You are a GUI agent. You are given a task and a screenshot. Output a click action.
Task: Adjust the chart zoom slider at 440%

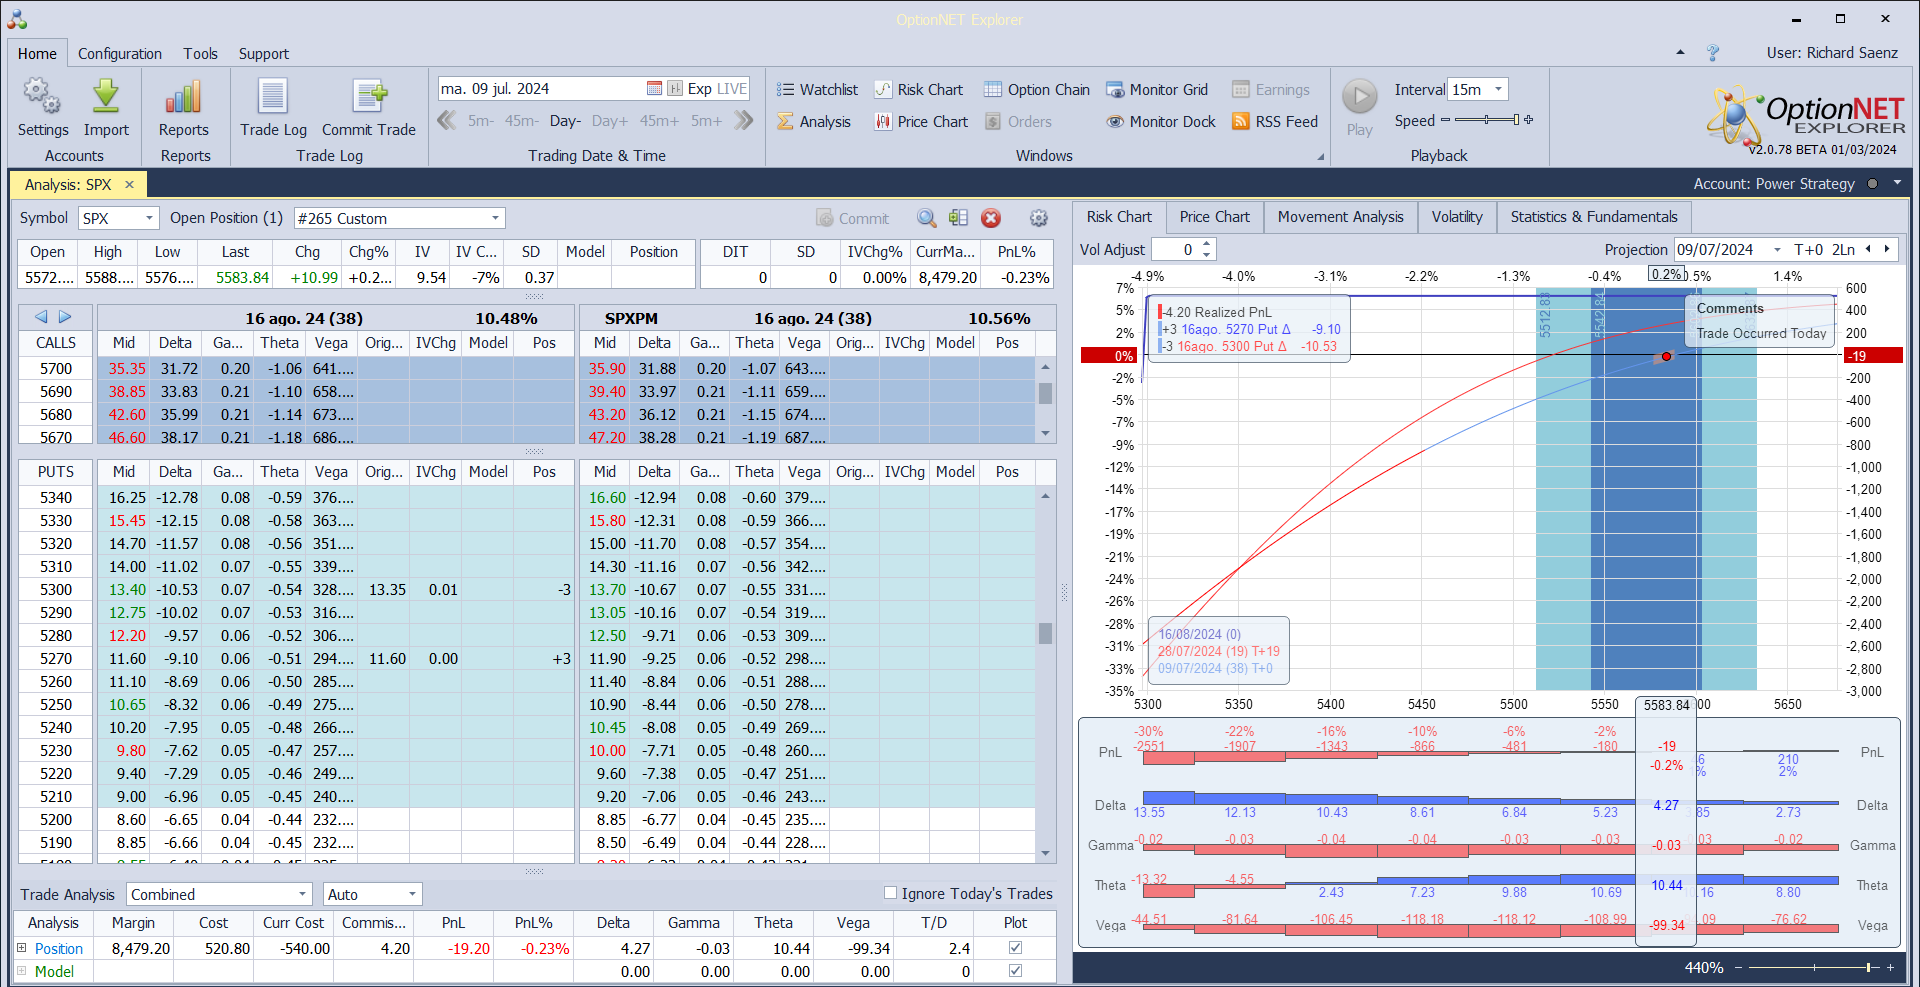[x=1814, y=967]
